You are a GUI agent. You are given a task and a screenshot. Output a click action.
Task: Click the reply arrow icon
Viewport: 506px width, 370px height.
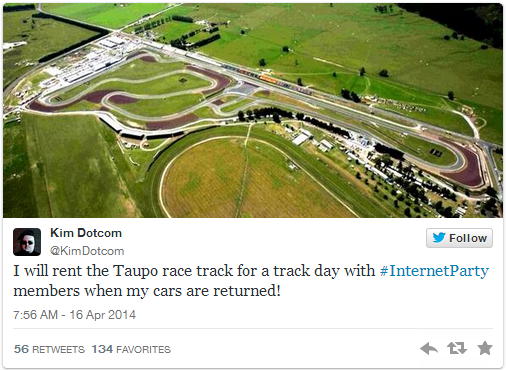point(429,349)
